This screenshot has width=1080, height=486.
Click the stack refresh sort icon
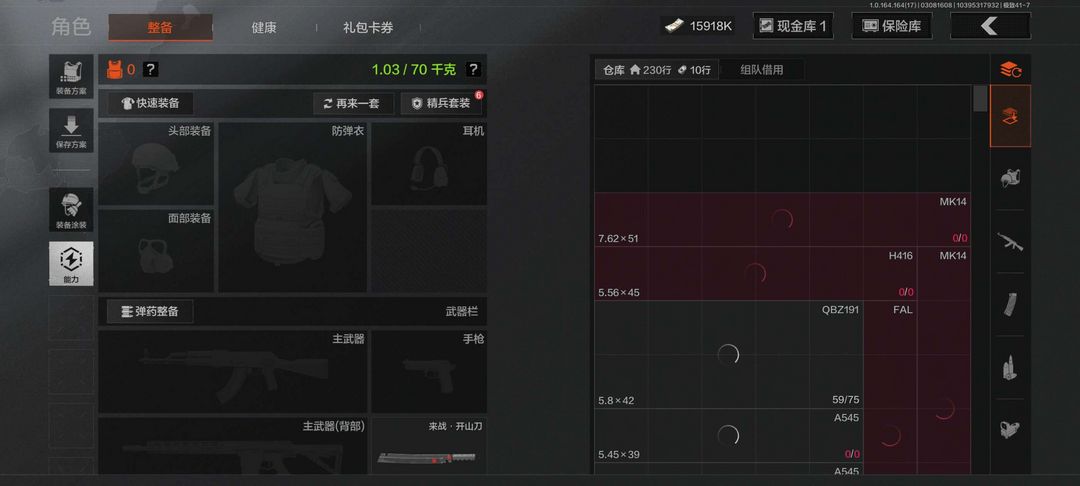point(1010,69)
